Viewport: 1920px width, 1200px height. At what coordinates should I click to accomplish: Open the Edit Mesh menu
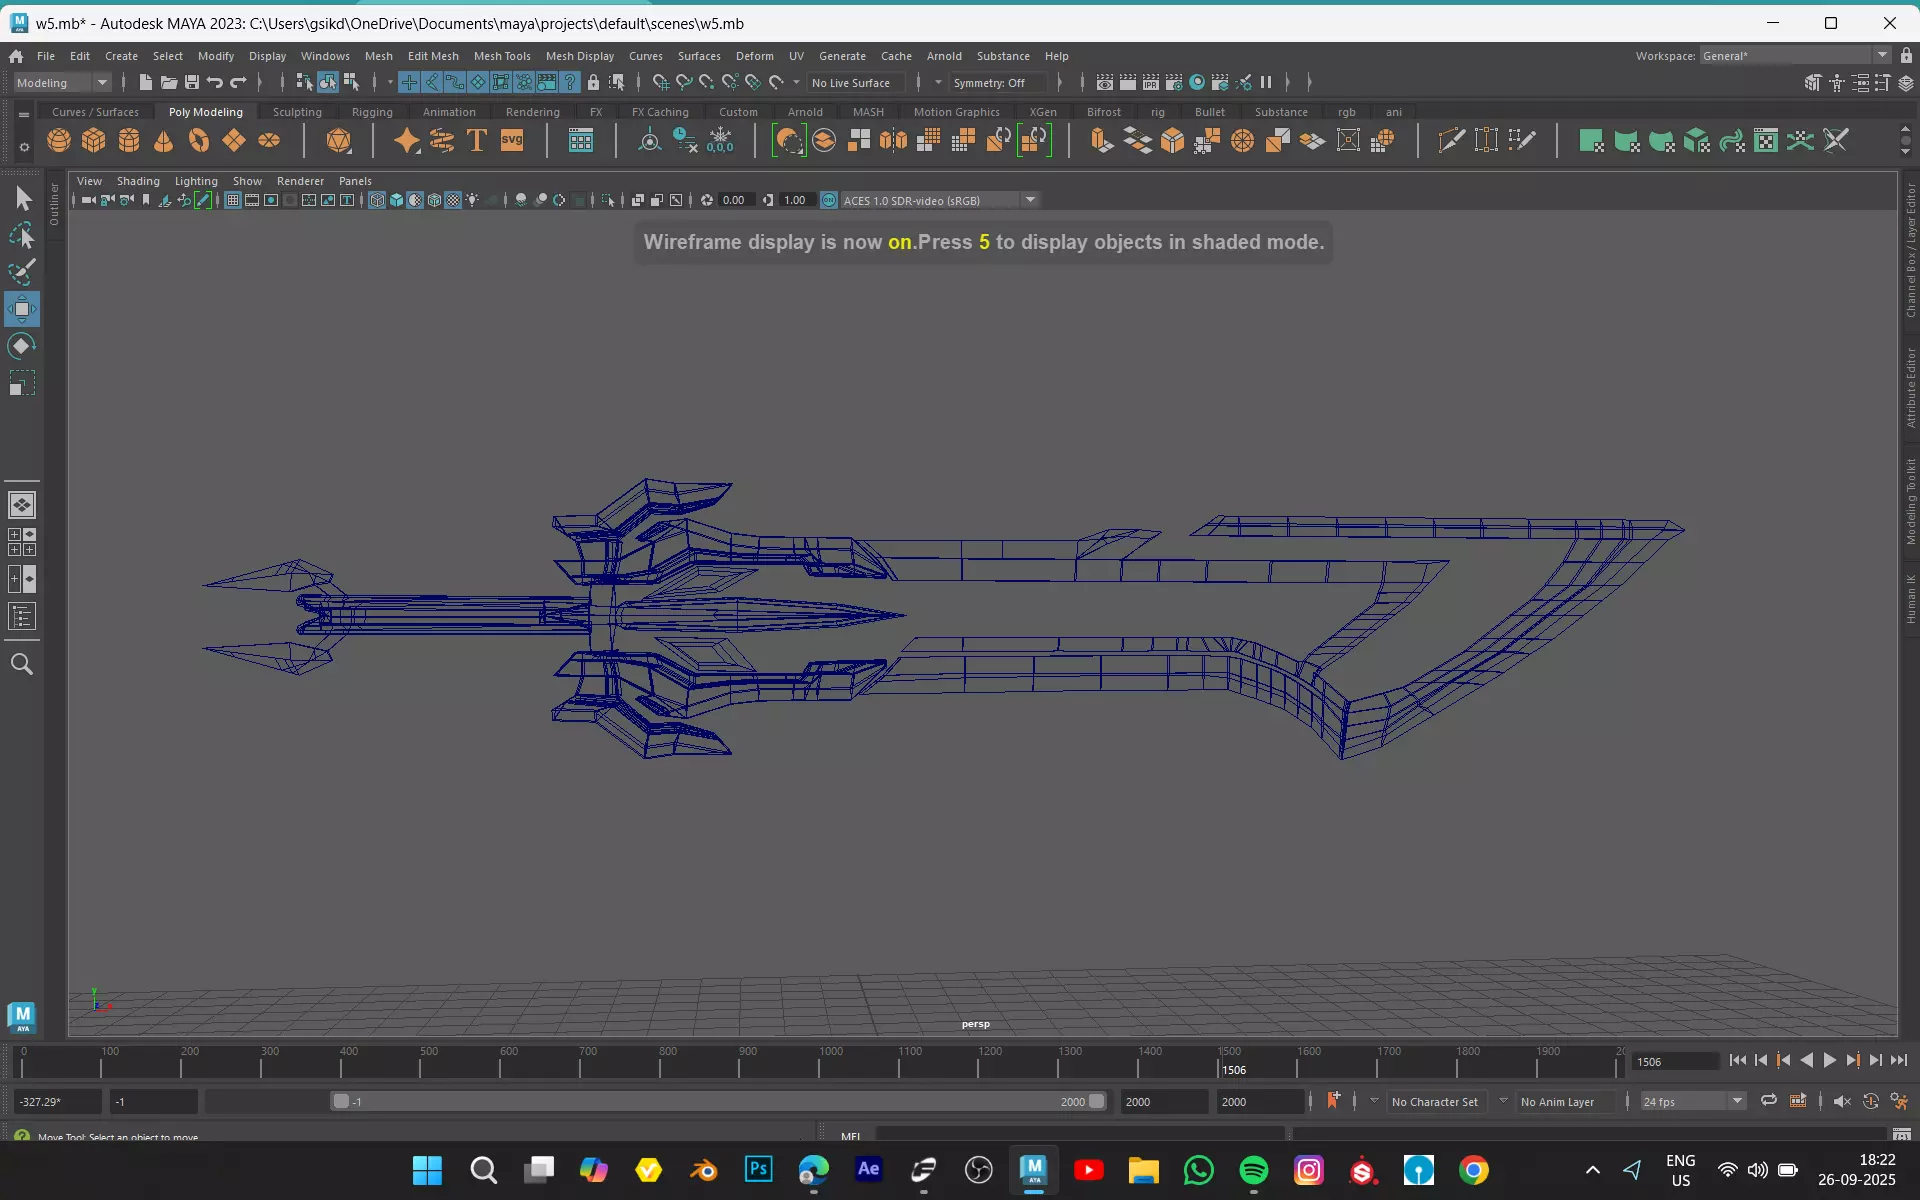pos(433,56)
